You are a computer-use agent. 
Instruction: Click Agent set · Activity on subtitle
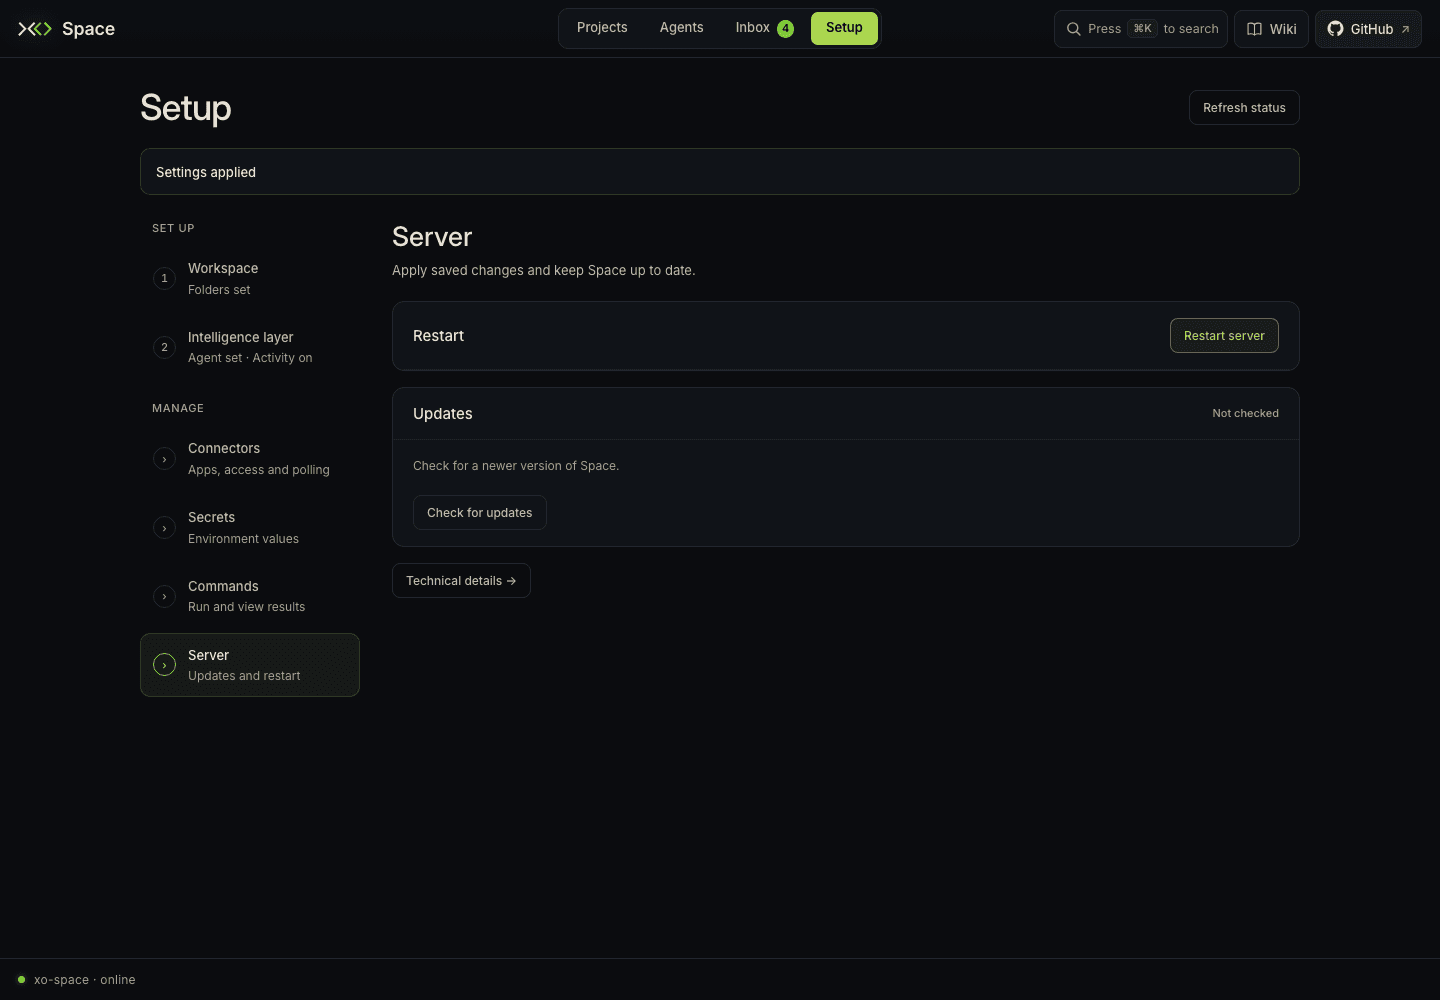pyautogui.click(x=250, y=358)
